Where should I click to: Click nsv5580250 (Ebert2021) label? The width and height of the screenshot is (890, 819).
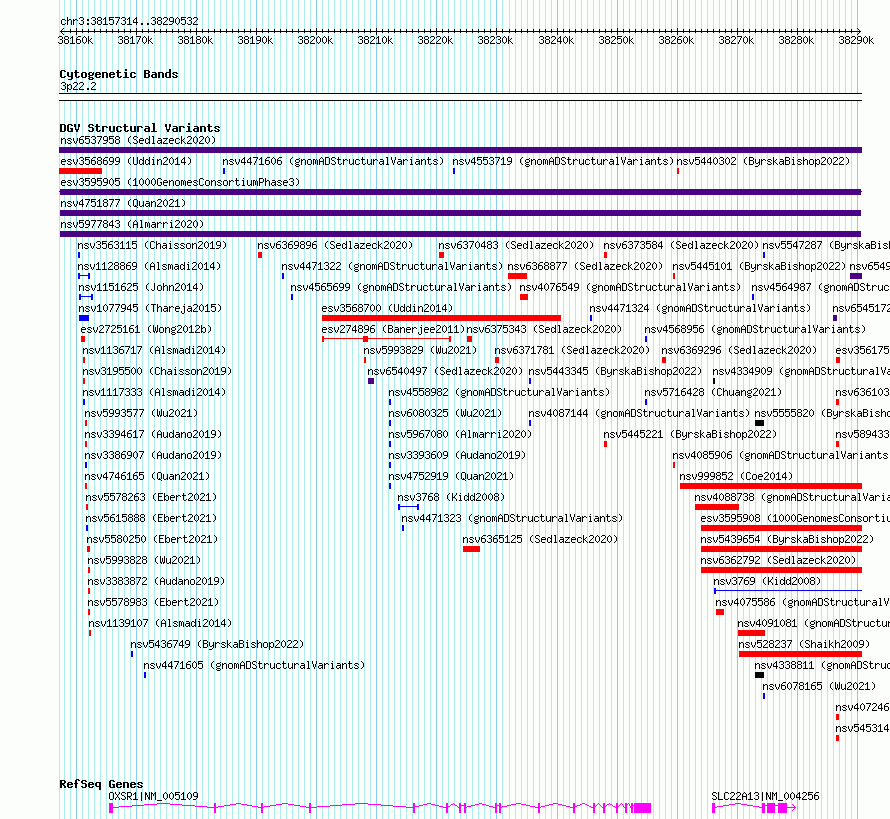point(152,539)
